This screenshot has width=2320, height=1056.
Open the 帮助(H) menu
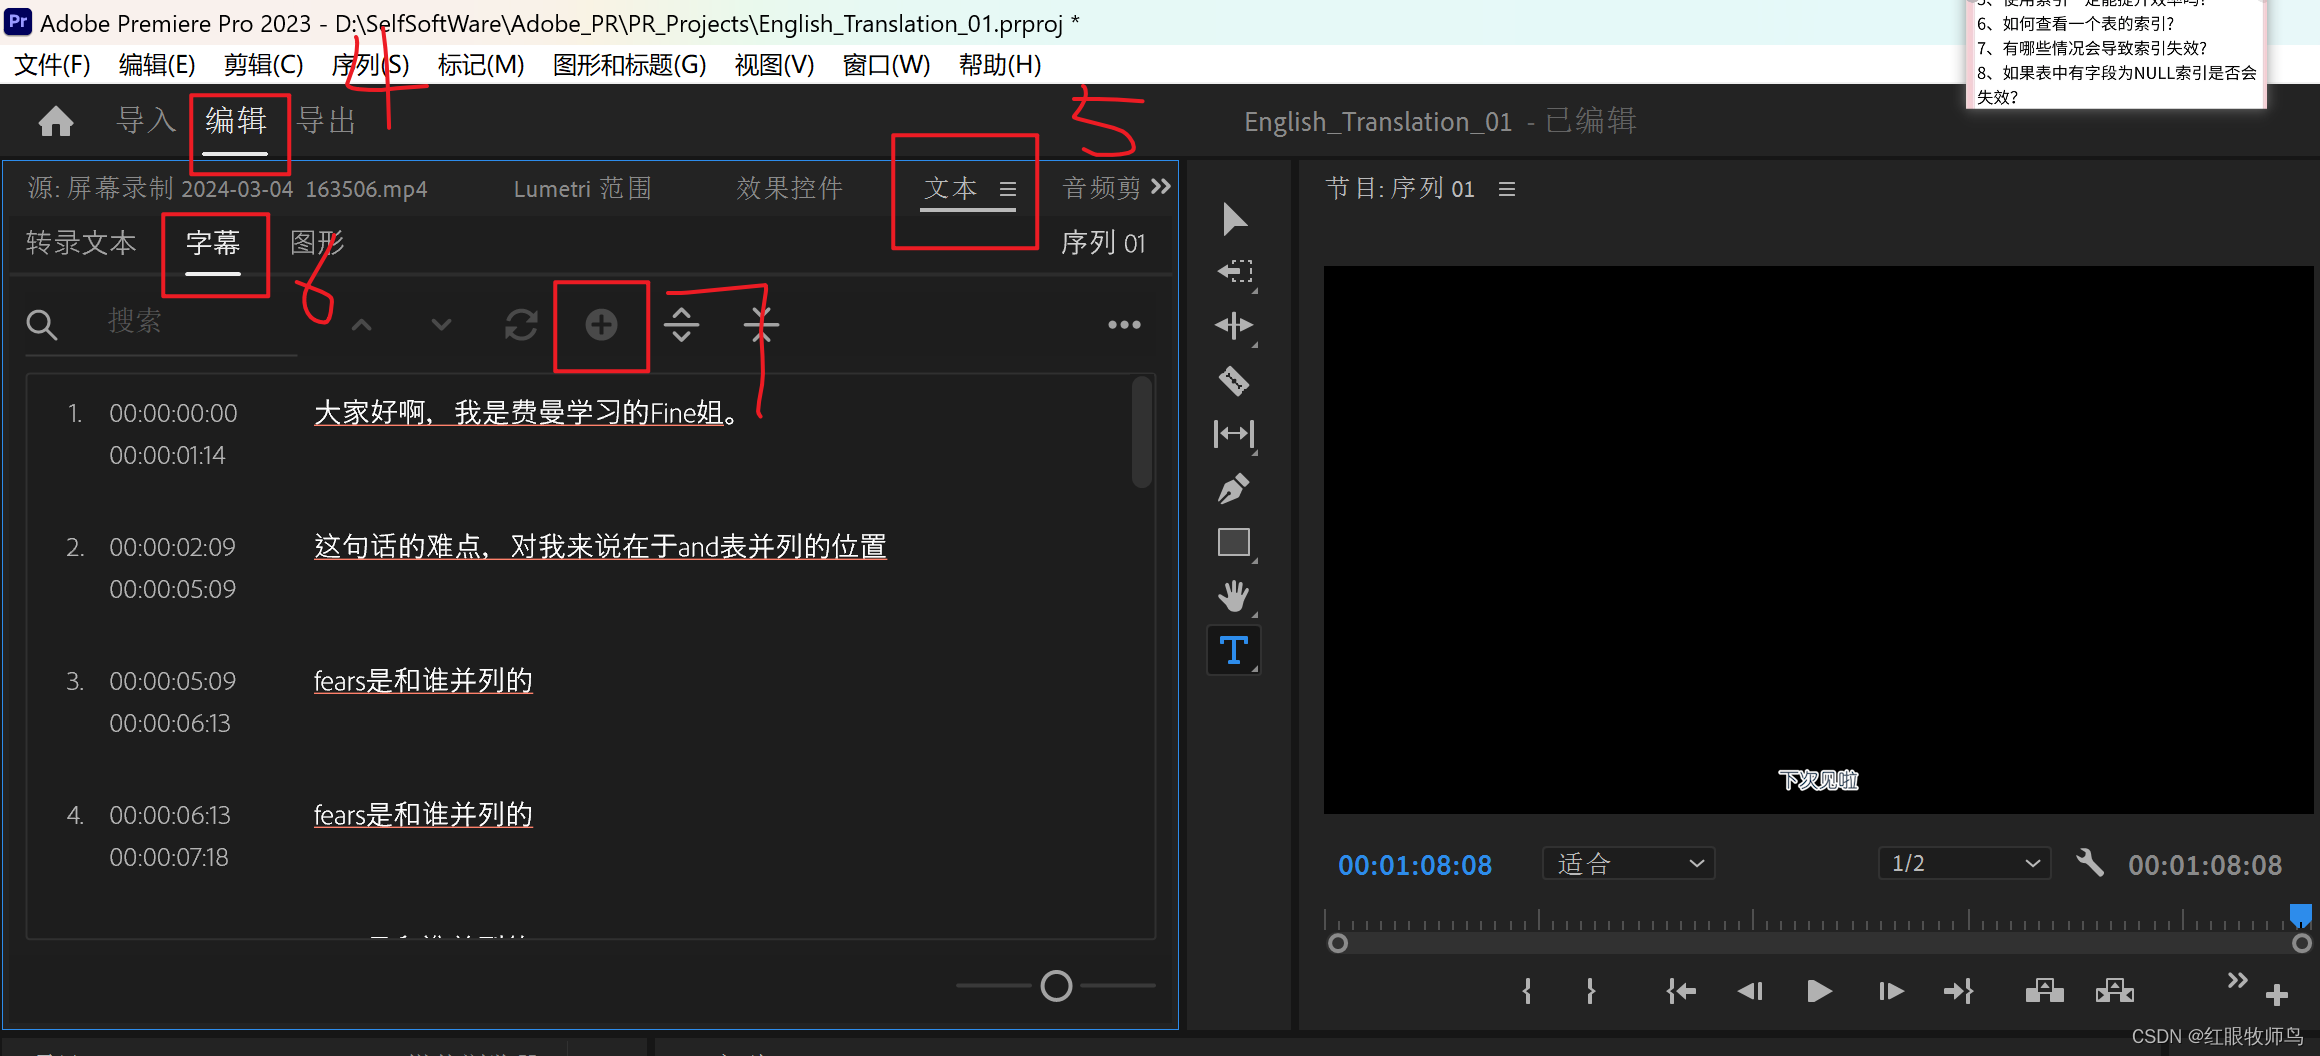[1000, 65]
